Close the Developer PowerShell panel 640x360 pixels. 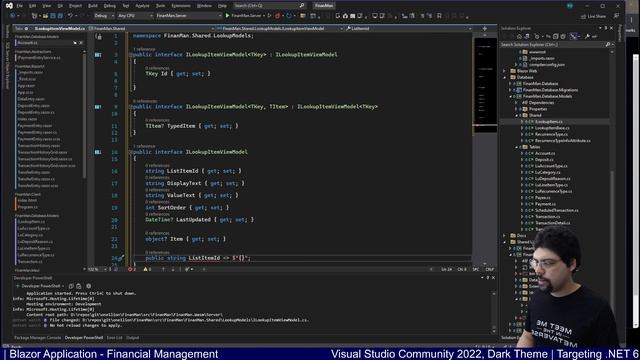pyautogui.click(x=493, y=278)
